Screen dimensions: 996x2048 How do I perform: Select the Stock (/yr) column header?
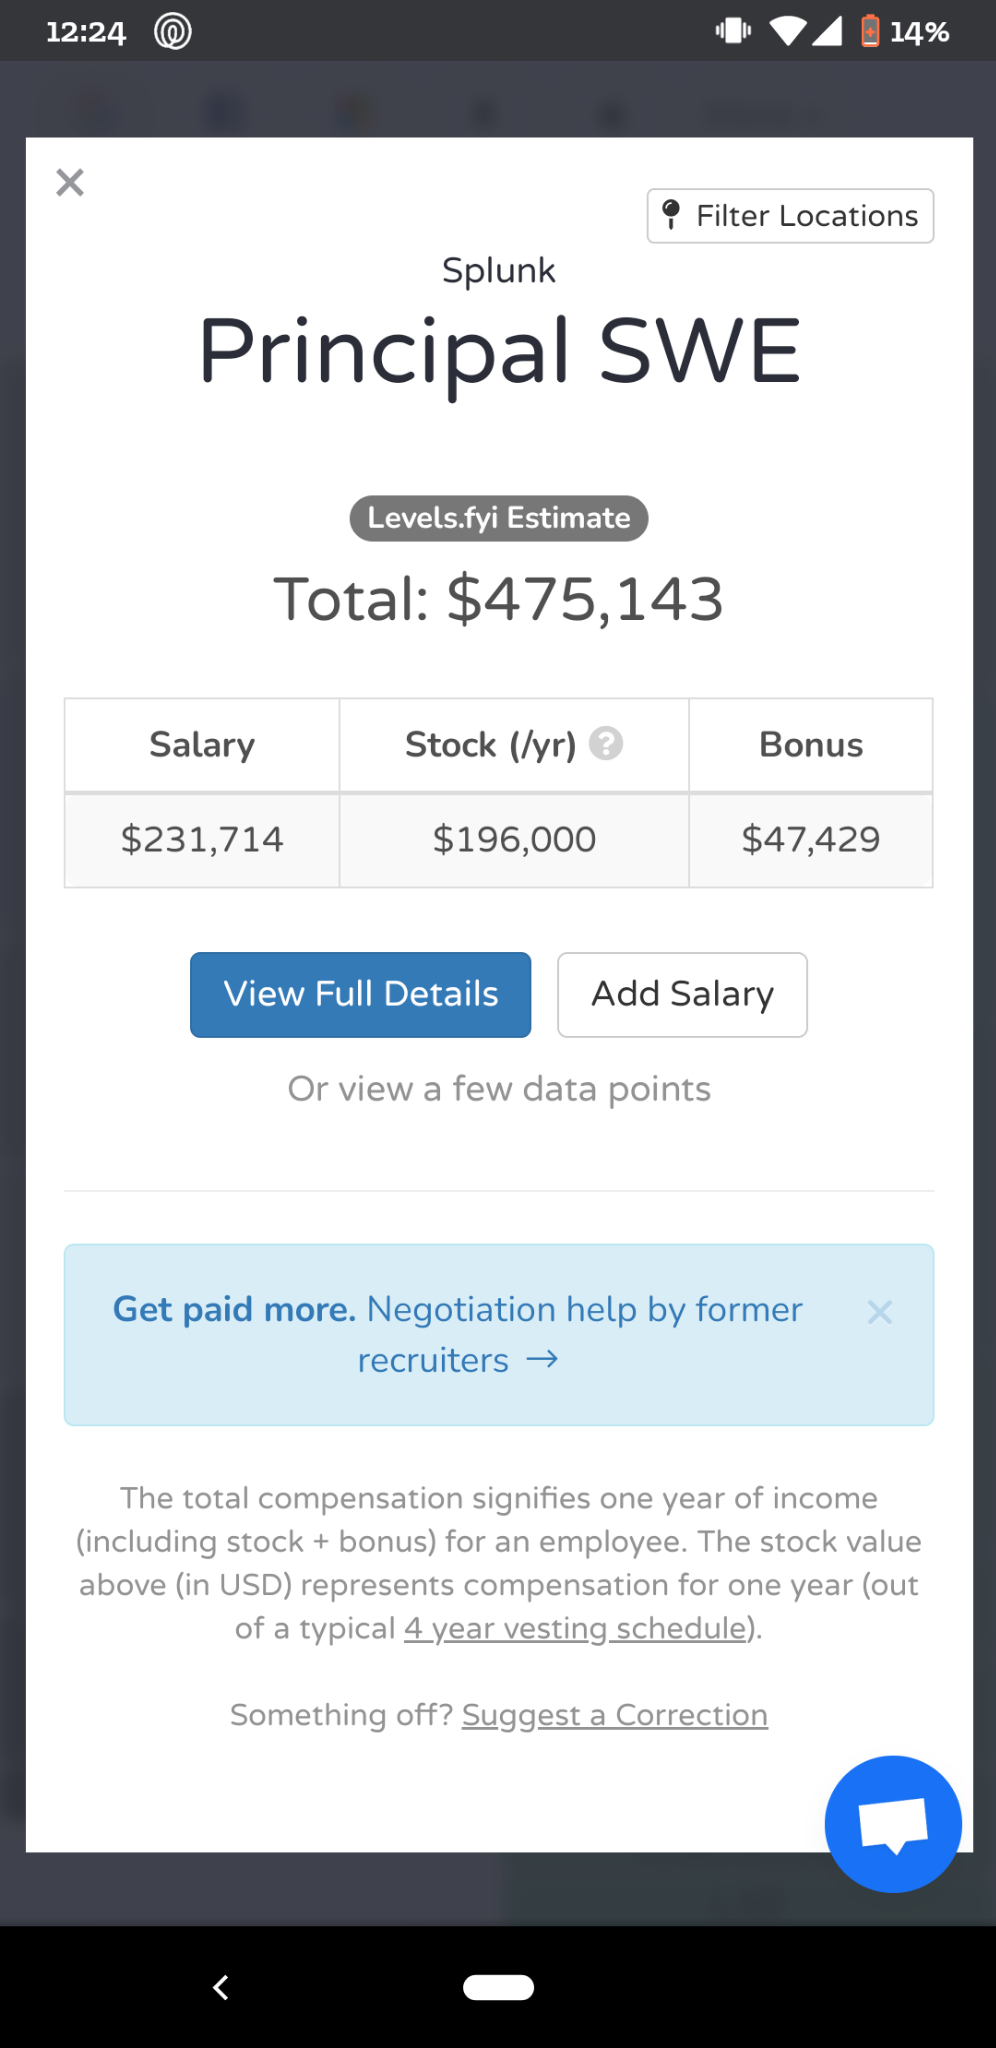click(514, 745)
